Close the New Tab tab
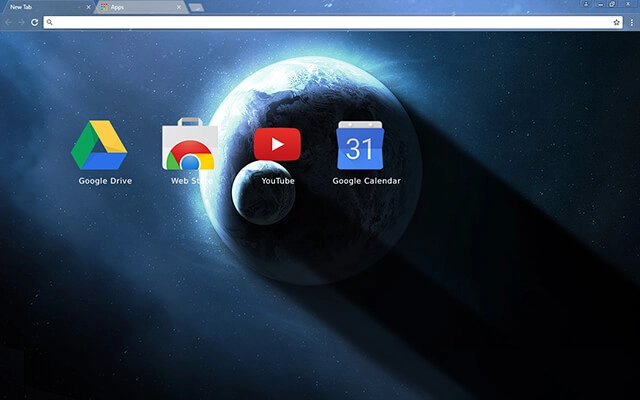Viewport: 640px width, 400px height. click(89, 7)
